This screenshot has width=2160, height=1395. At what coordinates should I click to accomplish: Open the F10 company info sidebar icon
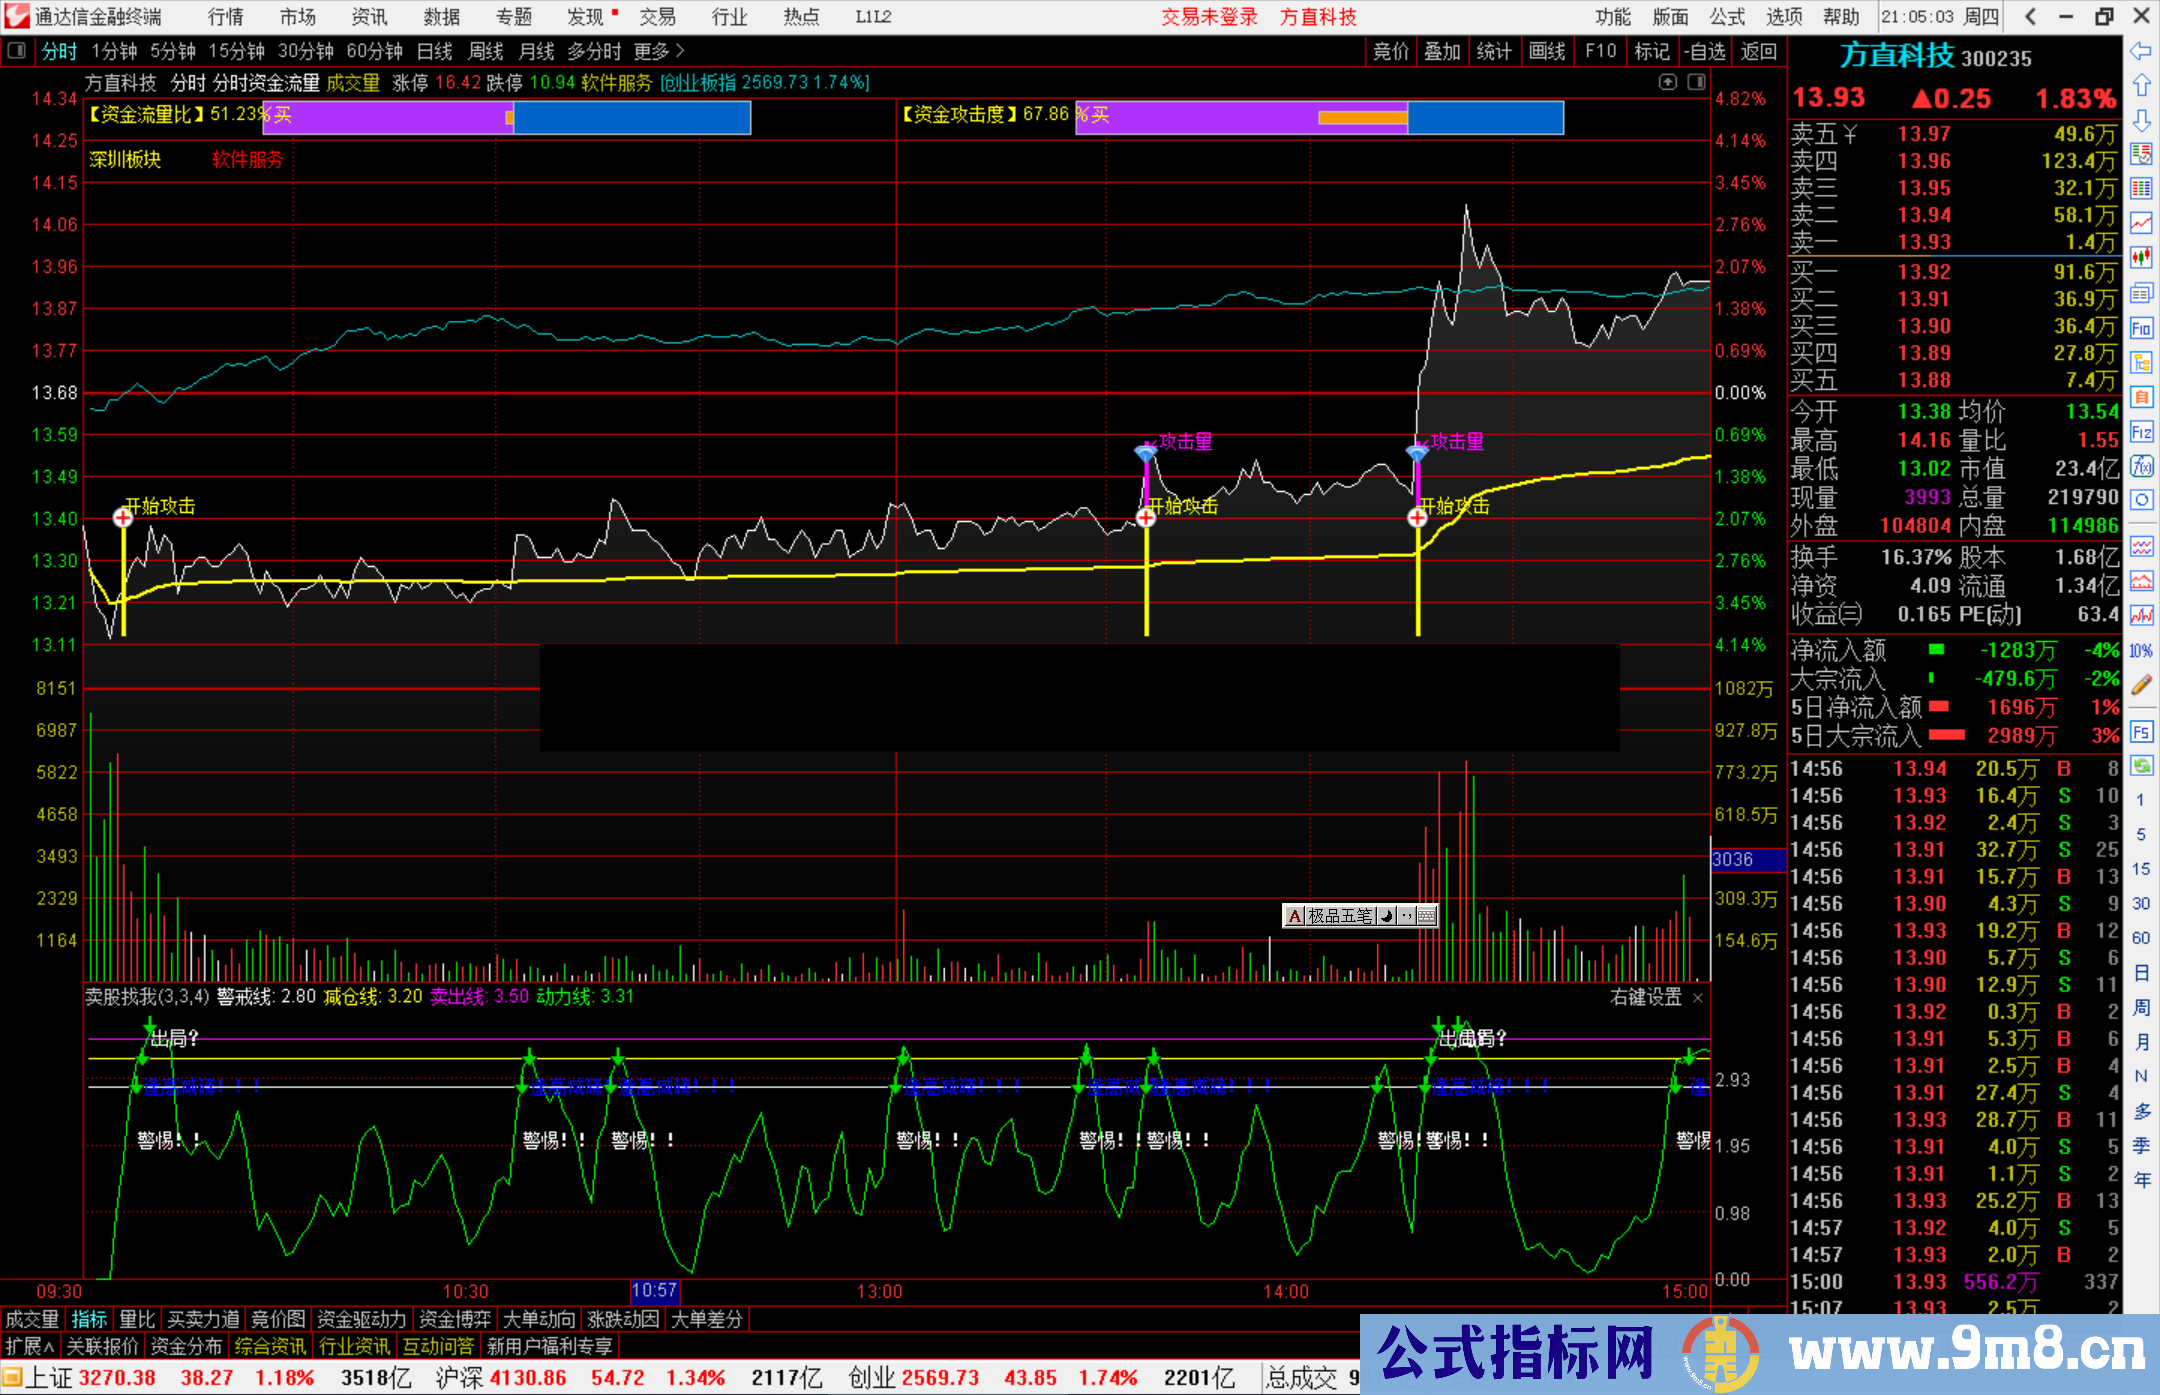point(2141,328)
